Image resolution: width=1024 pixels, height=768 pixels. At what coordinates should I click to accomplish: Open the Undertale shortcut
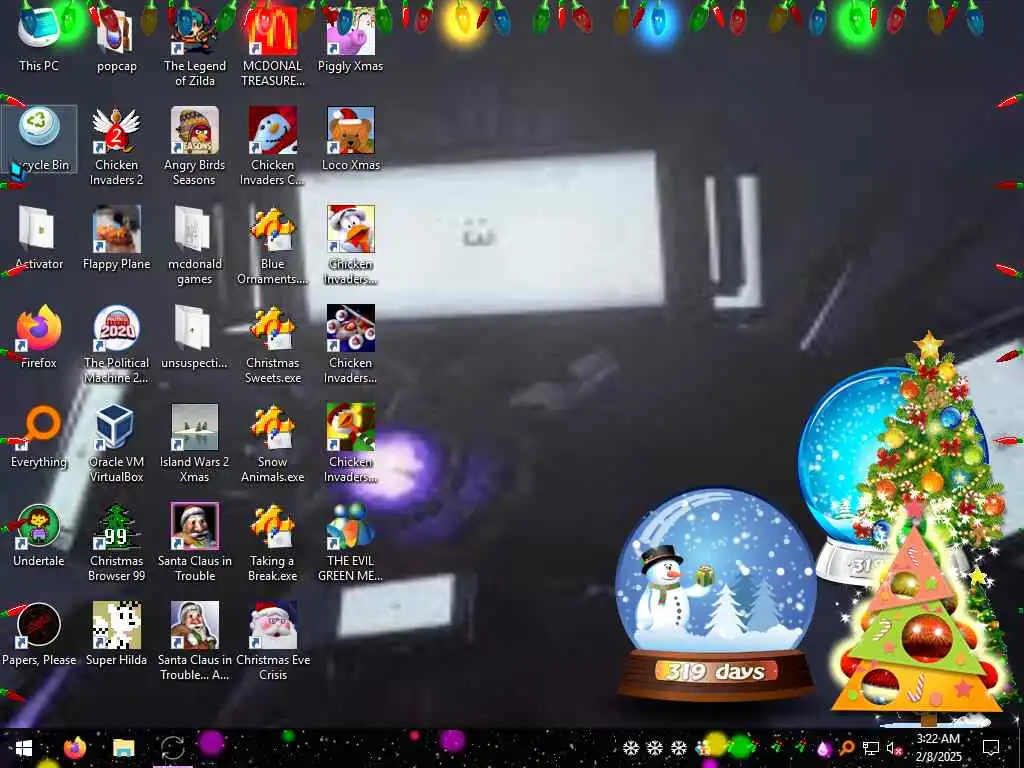tap(39, 534)
